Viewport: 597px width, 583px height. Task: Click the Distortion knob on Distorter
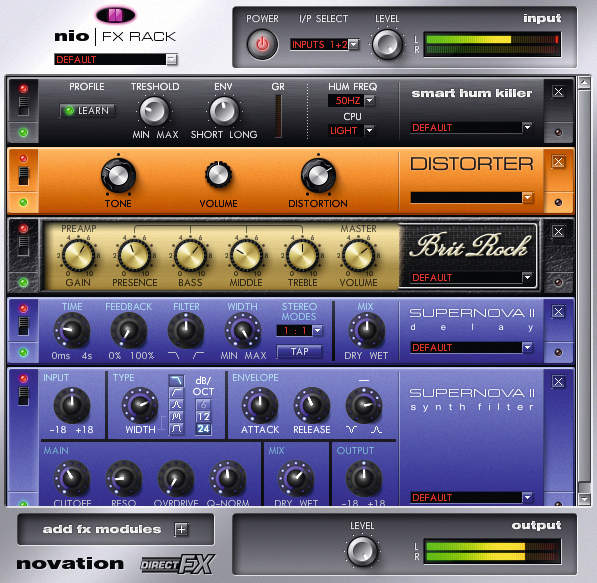click(318, 176)
